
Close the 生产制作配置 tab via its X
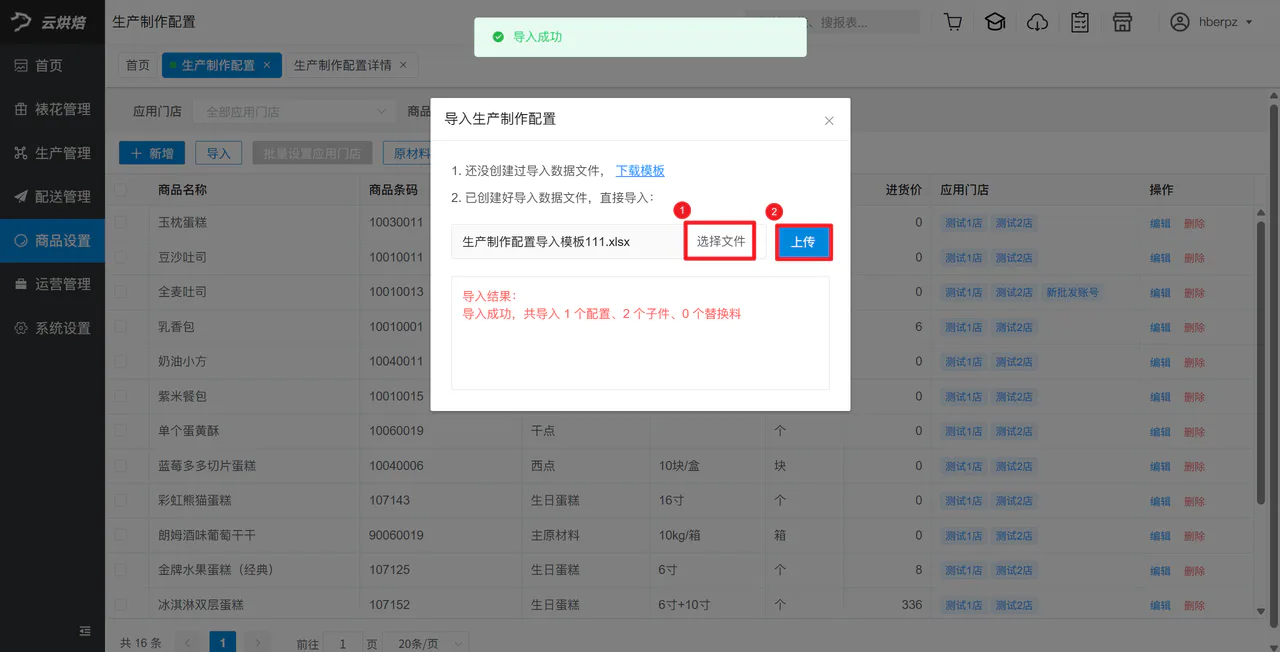[267, 65]
